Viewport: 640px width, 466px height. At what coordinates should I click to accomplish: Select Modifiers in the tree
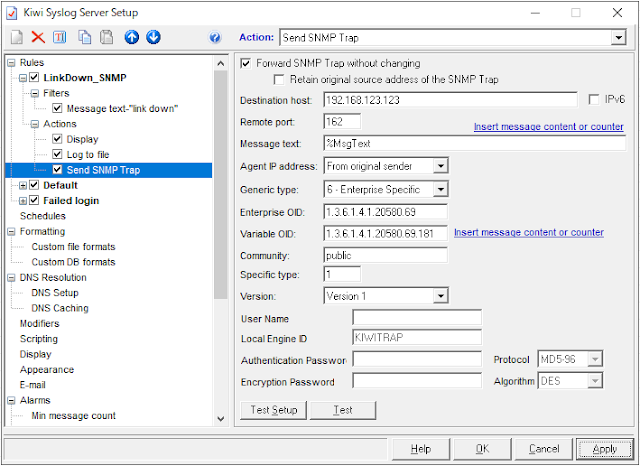click(x=40, y=324)
